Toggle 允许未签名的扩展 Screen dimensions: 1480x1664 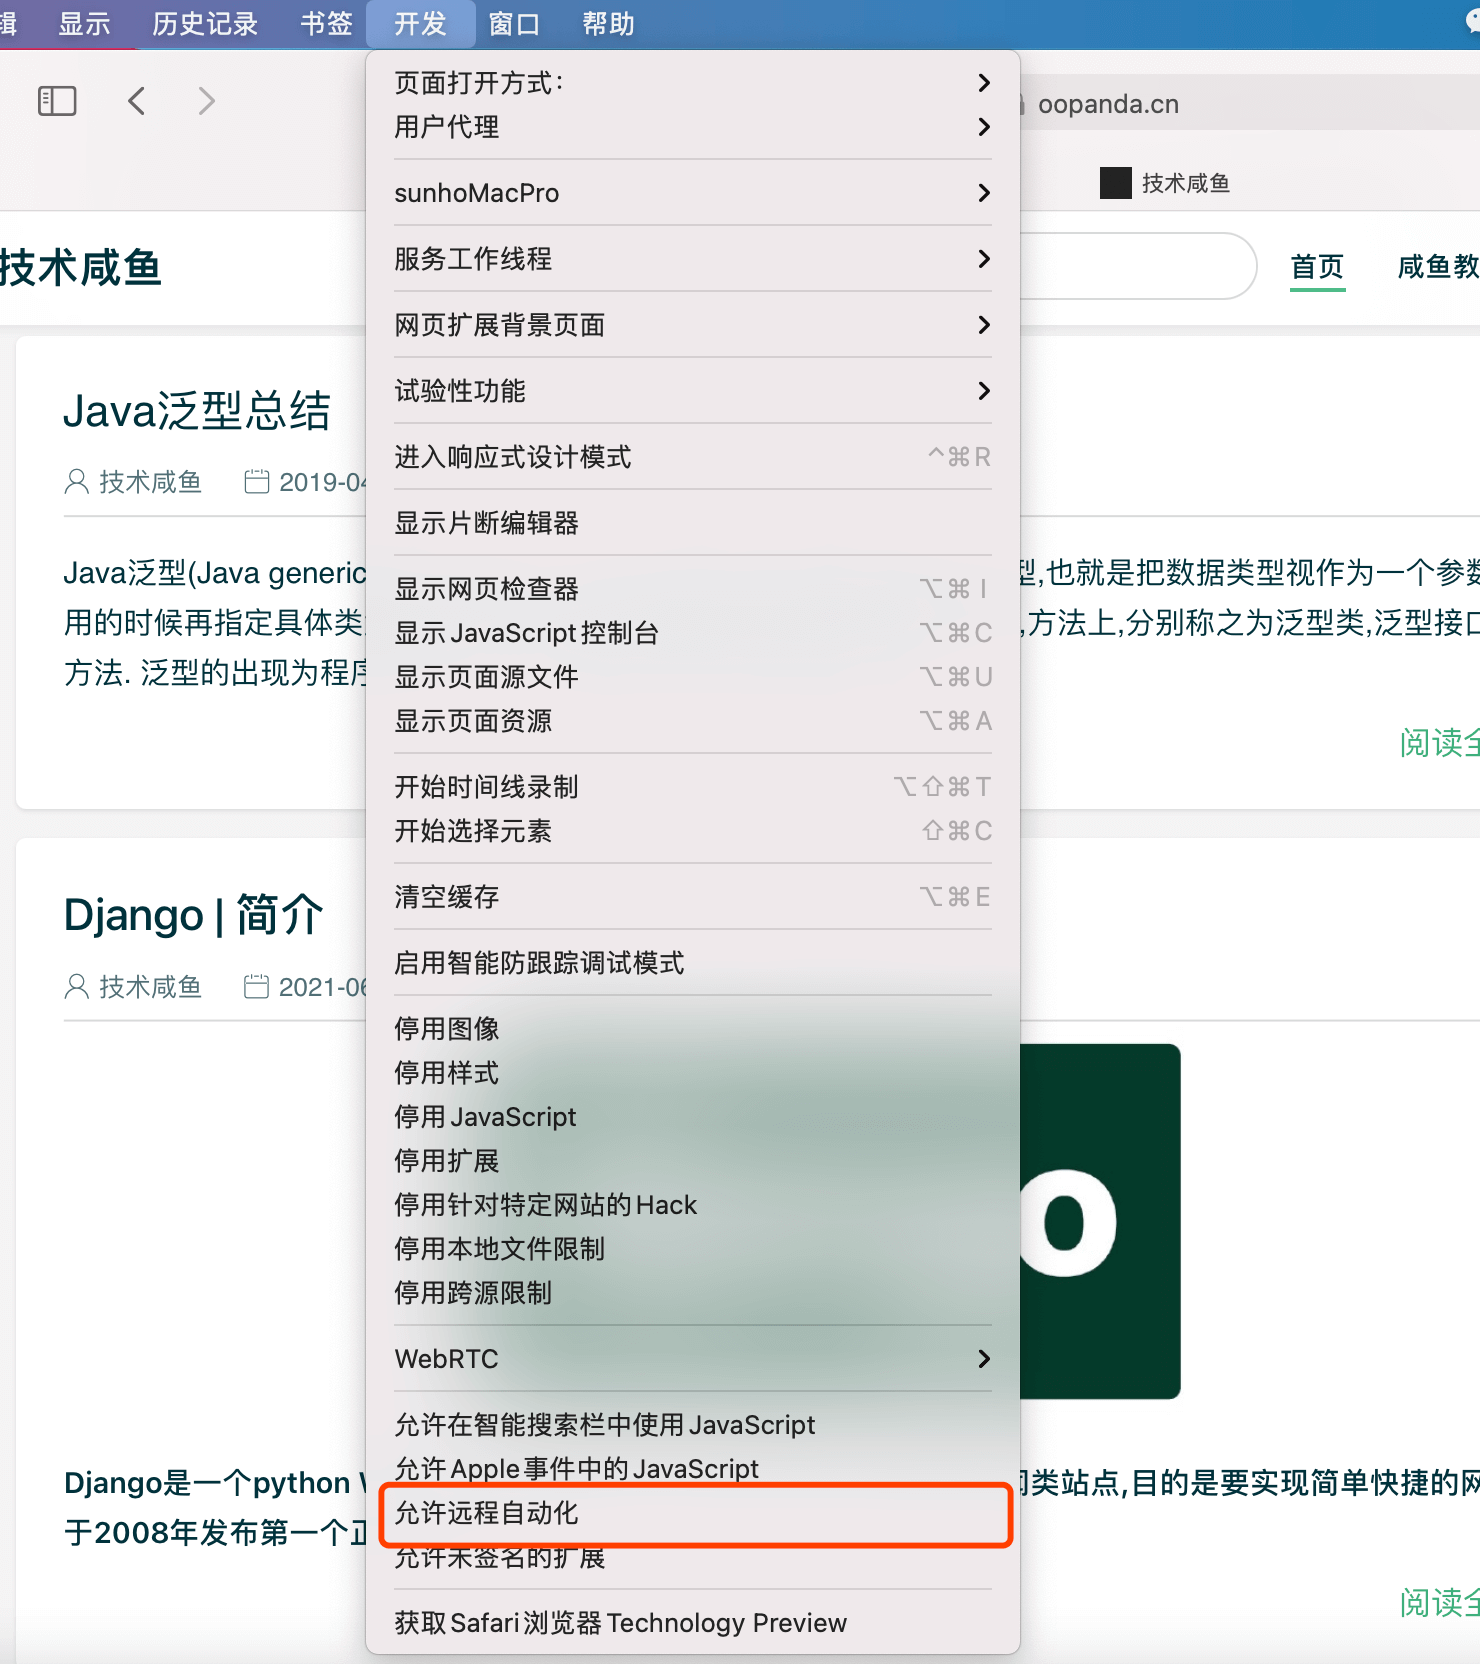[x=693, y=1558]
